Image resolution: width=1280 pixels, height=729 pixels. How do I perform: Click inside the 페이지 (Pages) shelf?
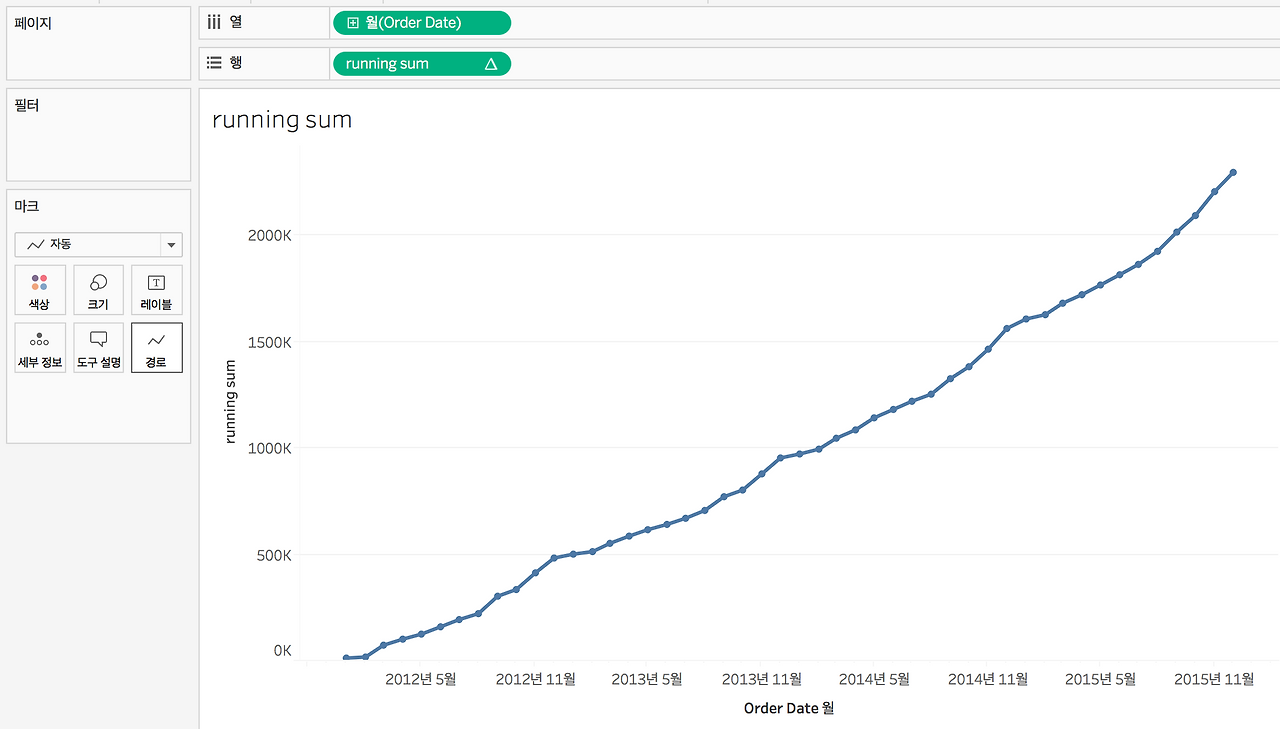(x=98, y=43)
